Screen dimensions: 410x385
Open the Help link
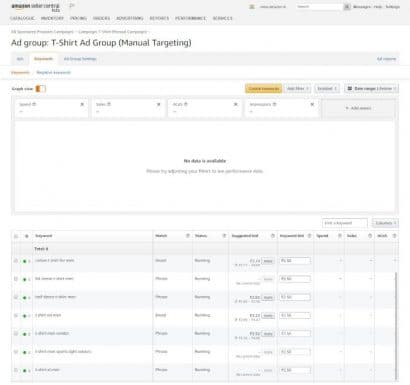tap(378, 7)
